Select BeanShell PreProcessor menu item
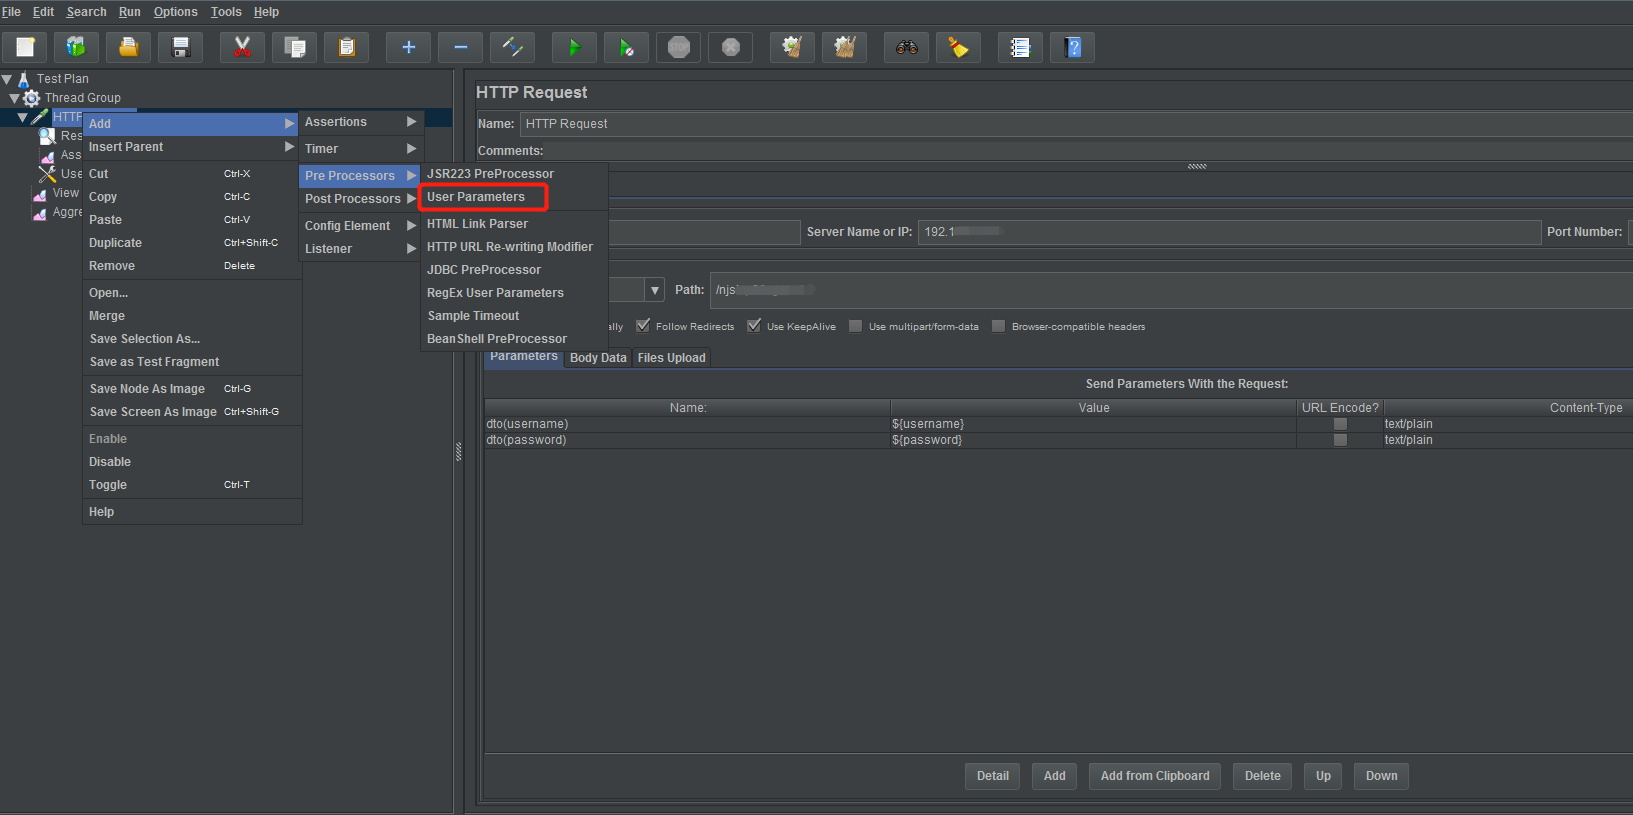 pos(514,339)
